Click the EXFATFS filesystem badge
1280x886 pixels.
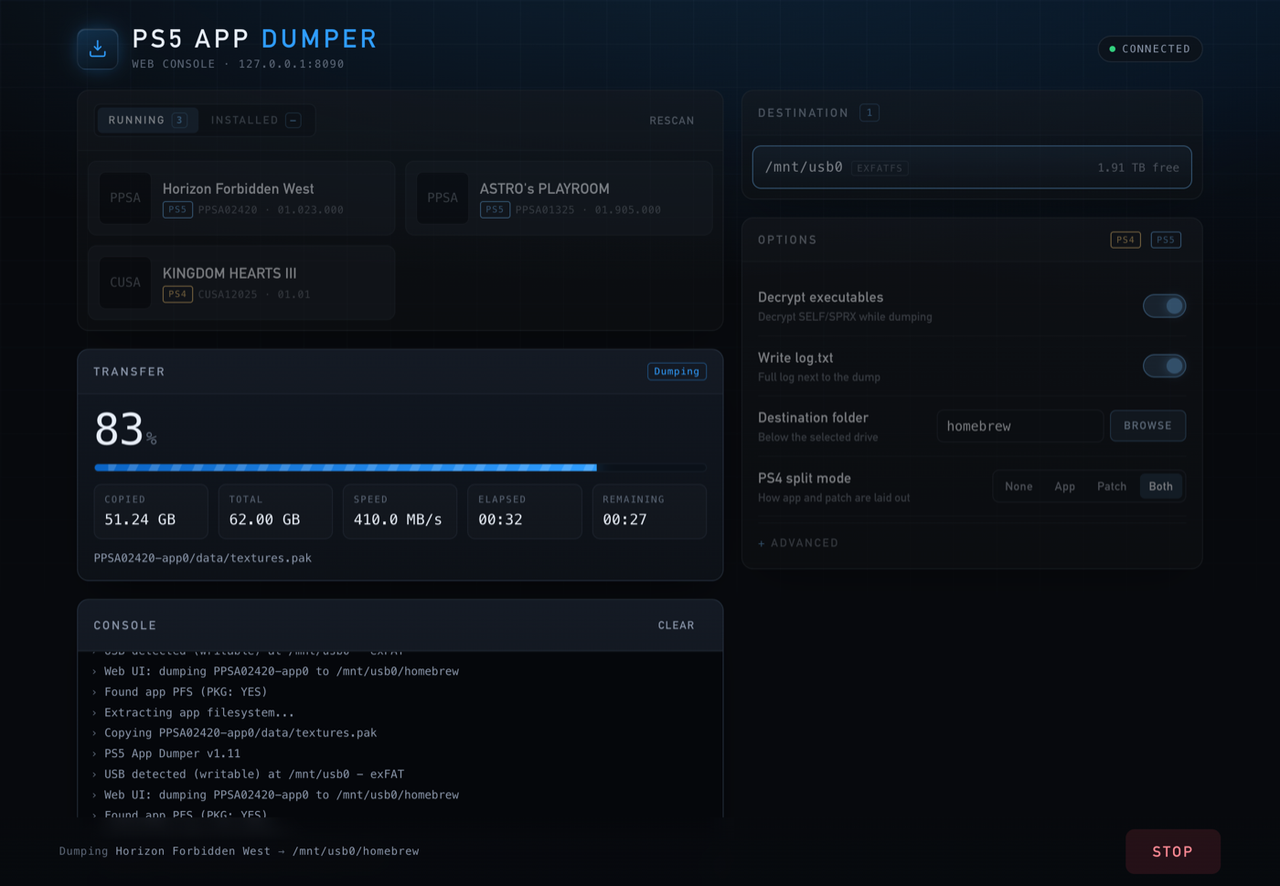tap(880, 168)
